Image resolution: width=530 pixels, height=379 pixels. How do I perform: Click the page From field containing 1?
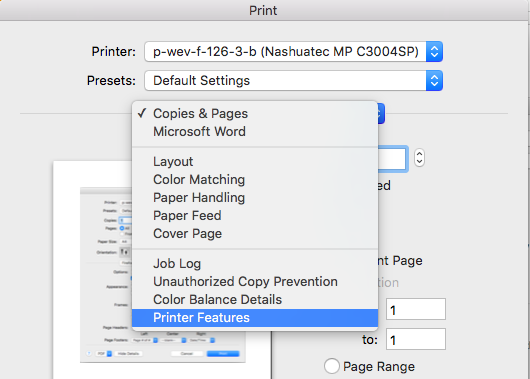click(x=416, y=309)
